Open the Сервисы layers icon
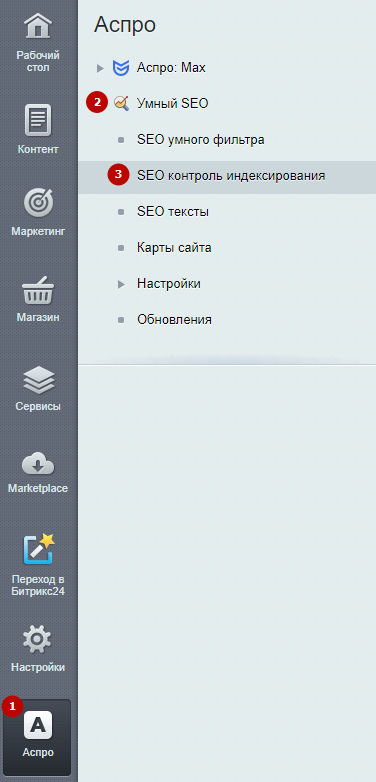 [x=38, y=380]
